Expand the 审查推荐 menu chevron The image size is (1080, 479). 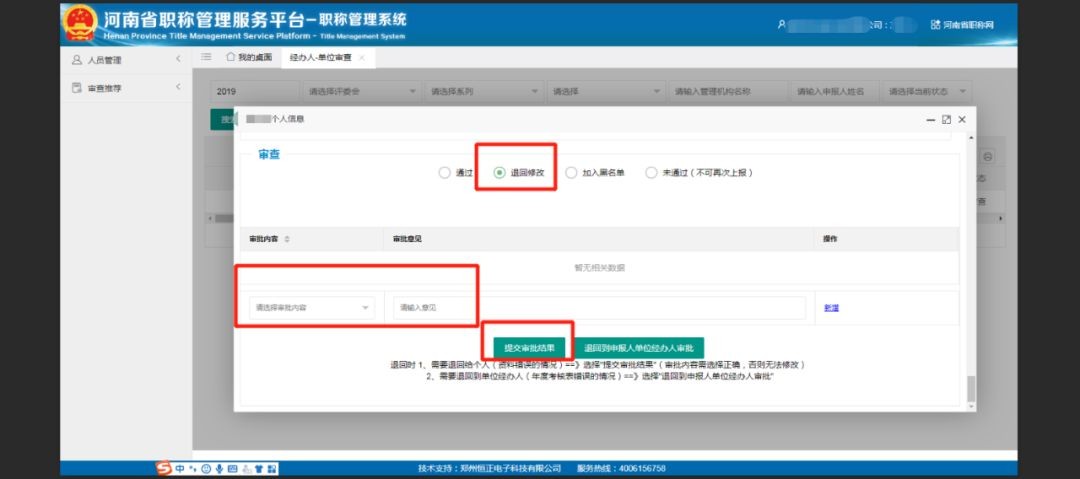pos(178,88)
